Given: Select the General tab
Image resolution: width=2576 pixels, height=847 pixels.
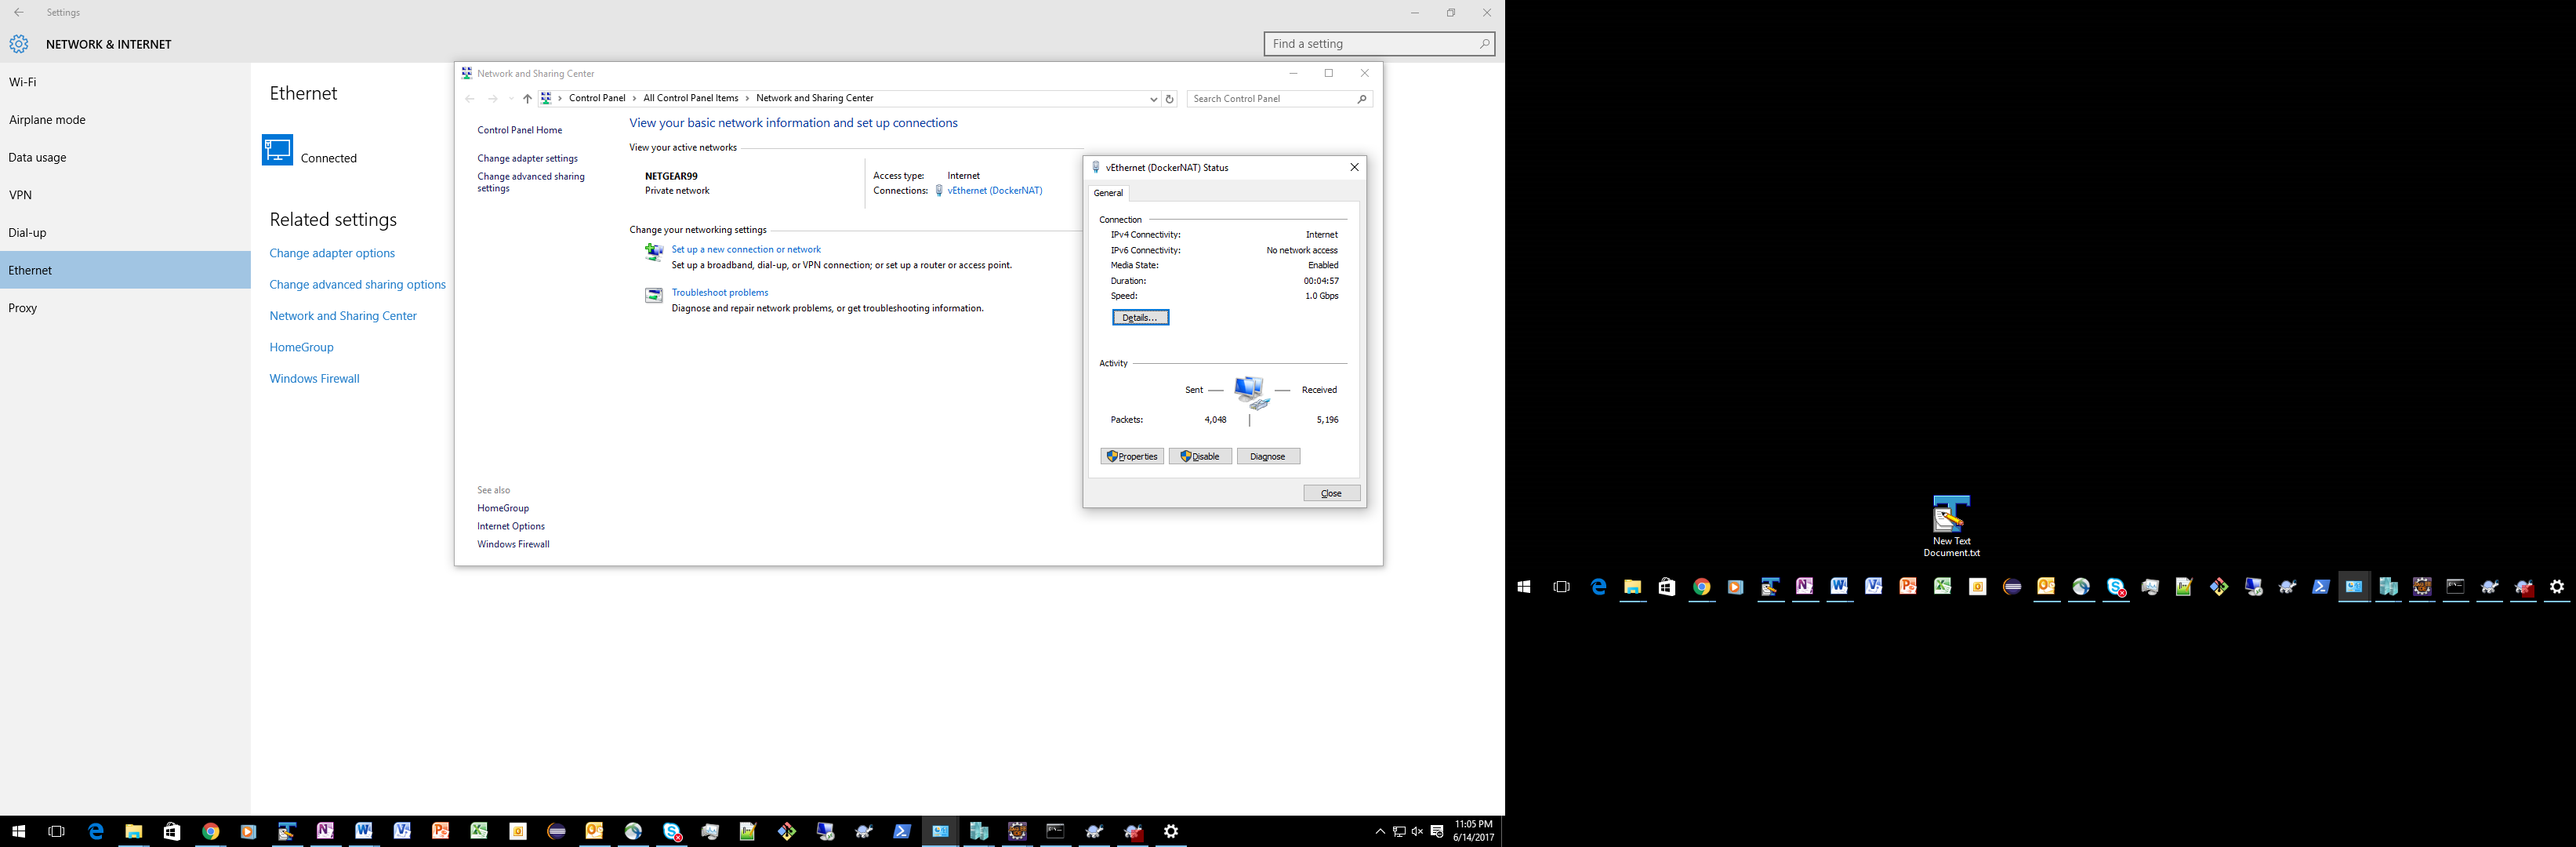Looking at the screenshot, I should [1108, 193].
